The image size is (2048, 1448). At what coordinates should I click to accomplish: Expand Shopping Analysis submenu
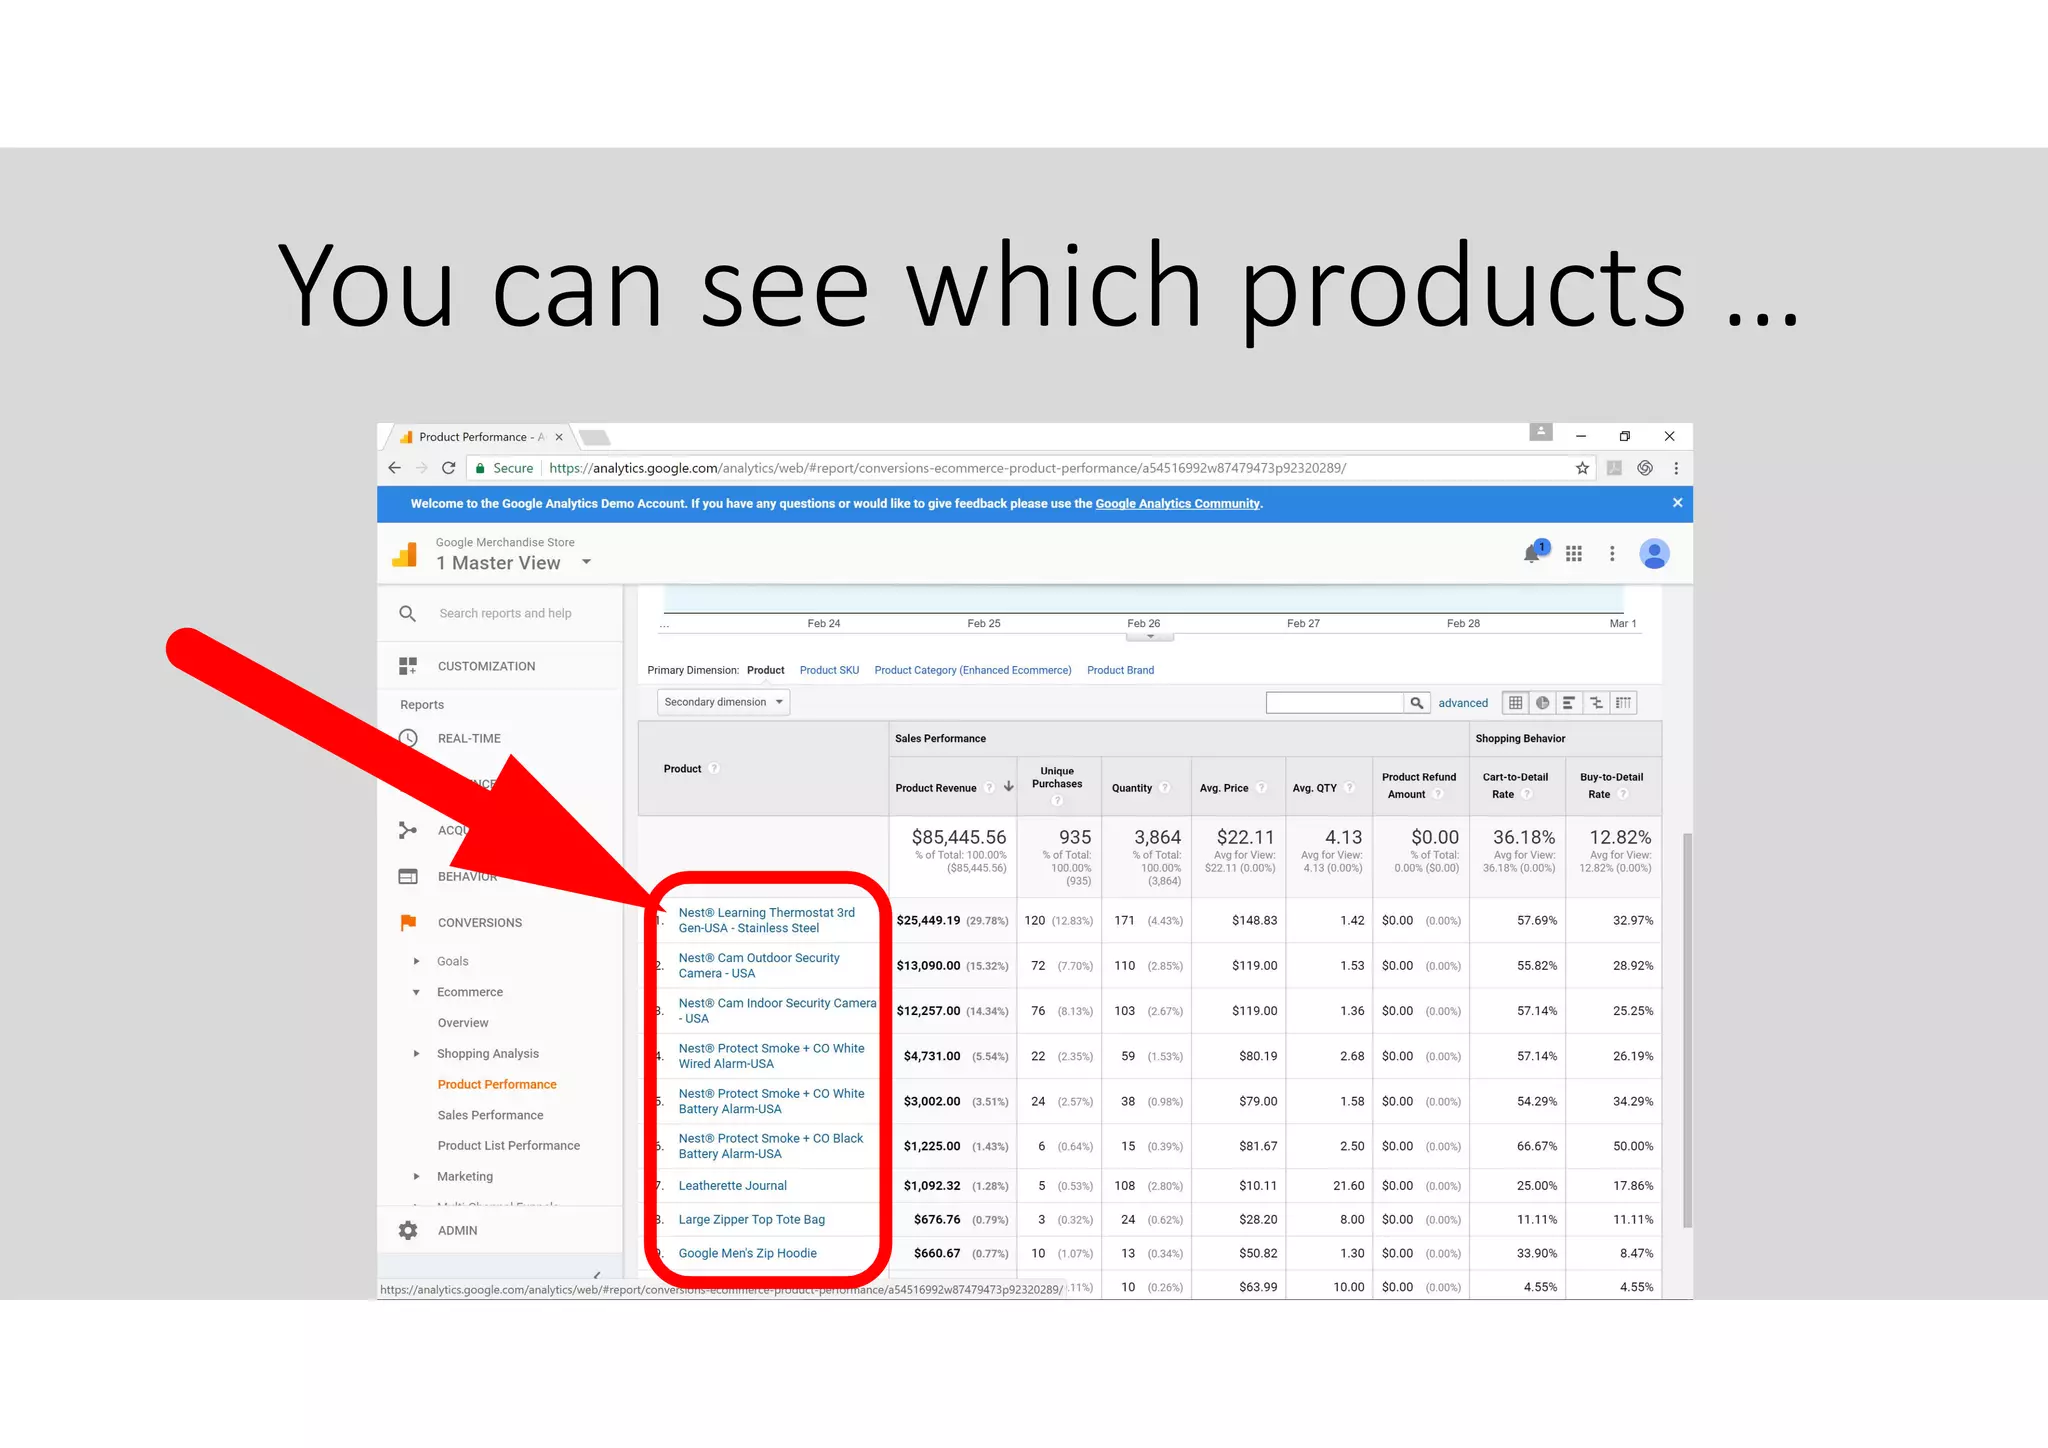tap(416, 1053)
